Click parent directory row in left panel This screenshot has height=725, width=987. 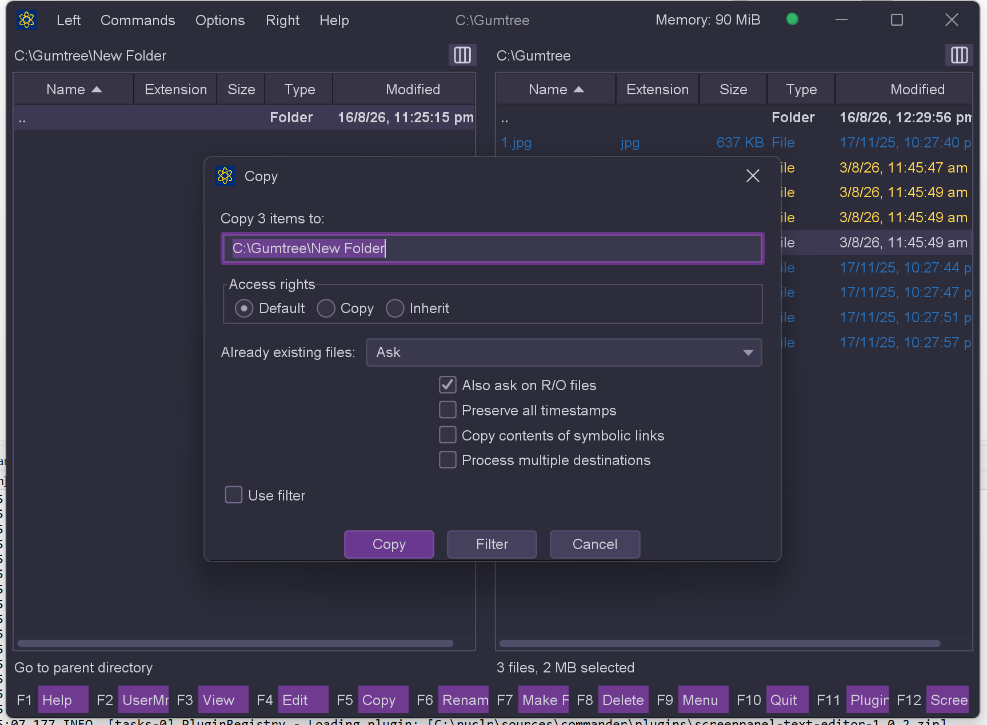[244, 118]
